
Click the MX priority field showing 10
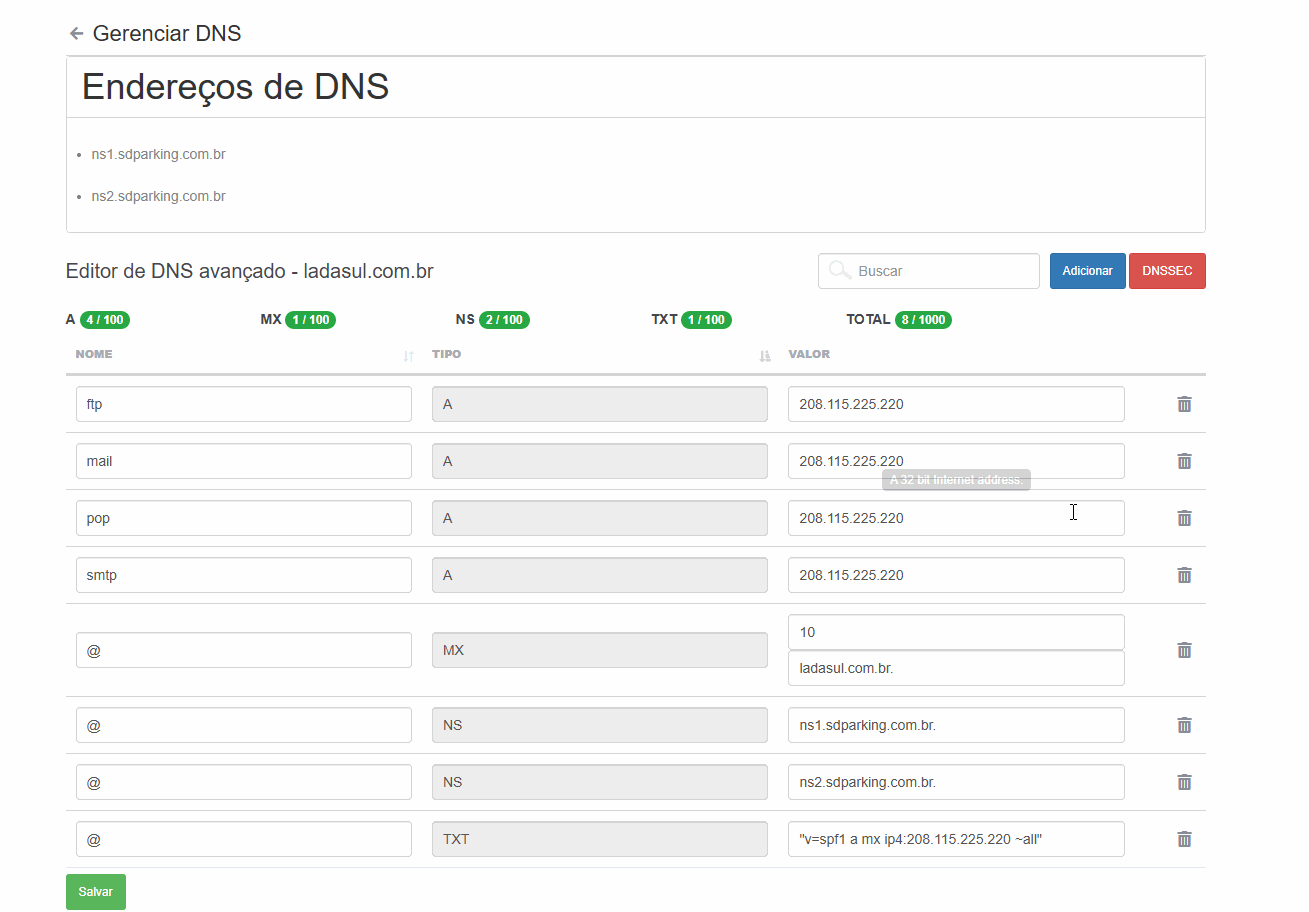pos(956,632)
